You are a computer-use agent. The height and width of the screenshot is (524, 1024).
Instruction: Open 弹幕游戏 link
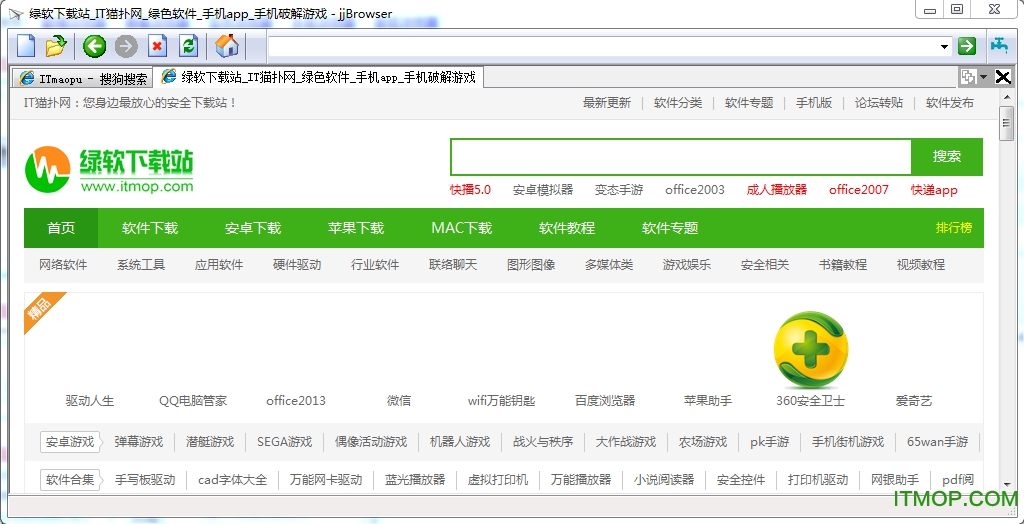(x=138, y=442)
